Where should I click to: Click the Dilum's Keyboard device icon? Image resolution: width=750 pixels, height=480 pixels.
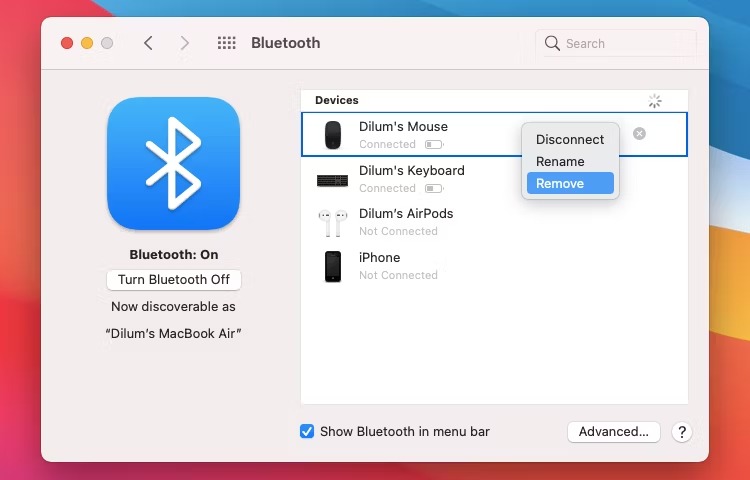(333, 180)
